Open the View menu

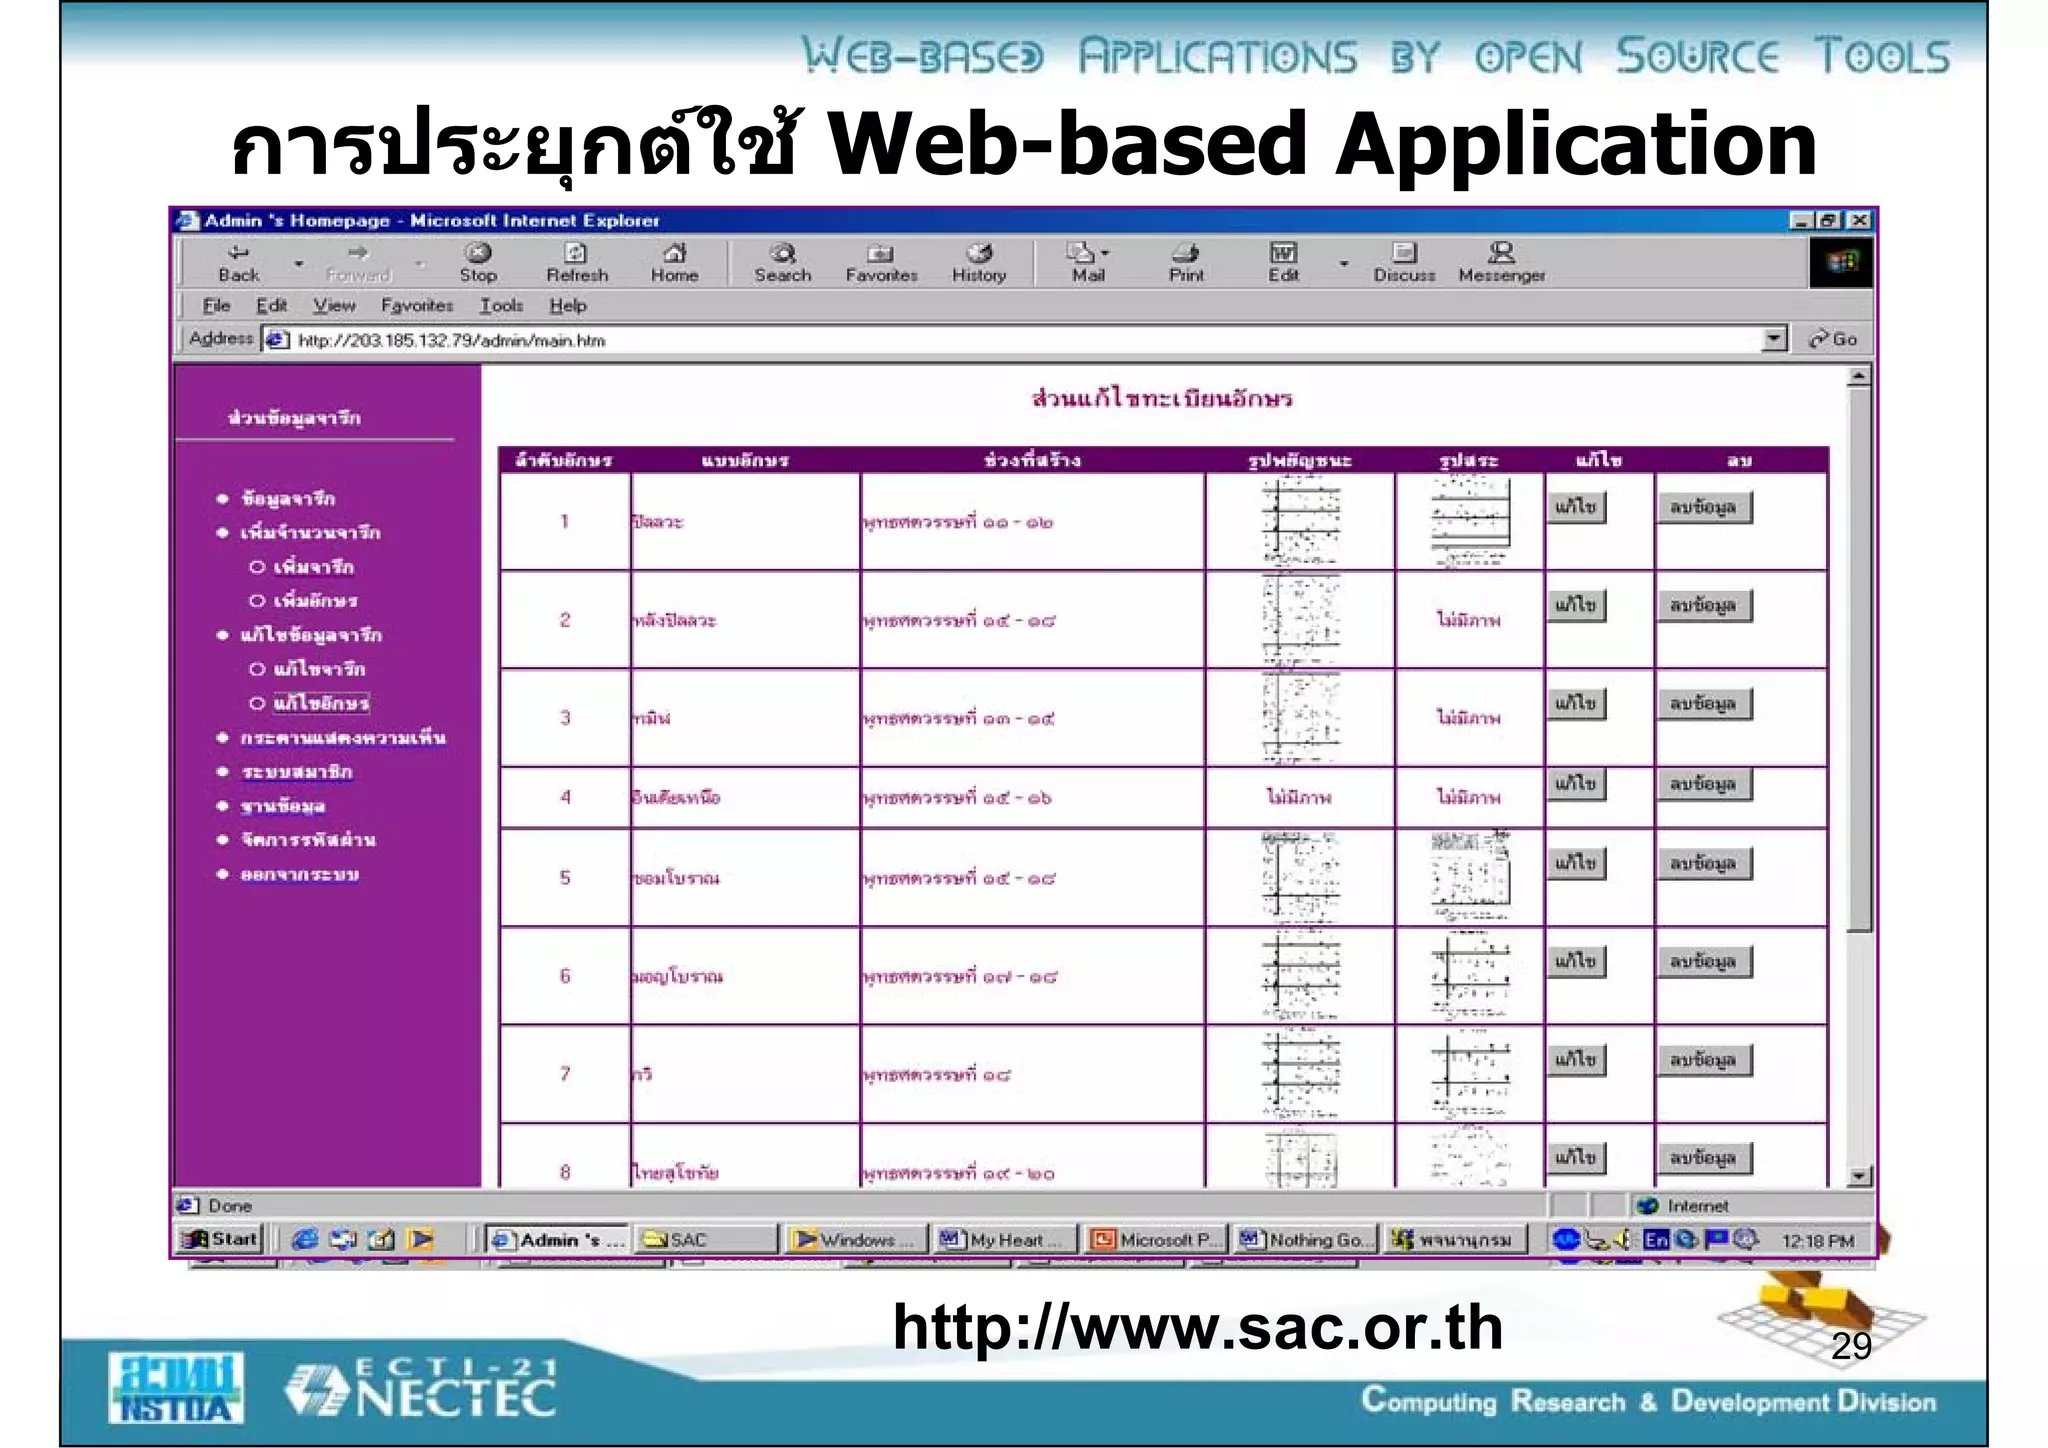click(x=334, y=305)
